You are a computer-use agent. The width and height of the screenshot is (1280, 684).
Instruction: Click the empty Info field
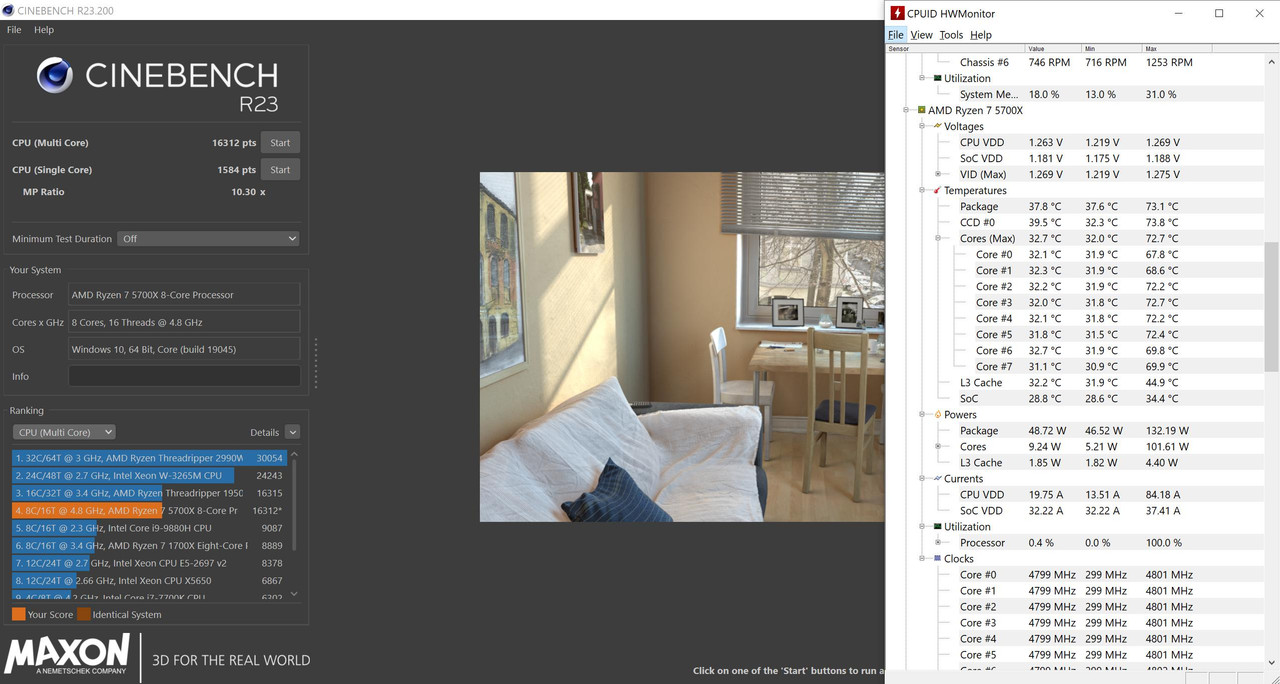pyautogui.click(x=184, y=376)
